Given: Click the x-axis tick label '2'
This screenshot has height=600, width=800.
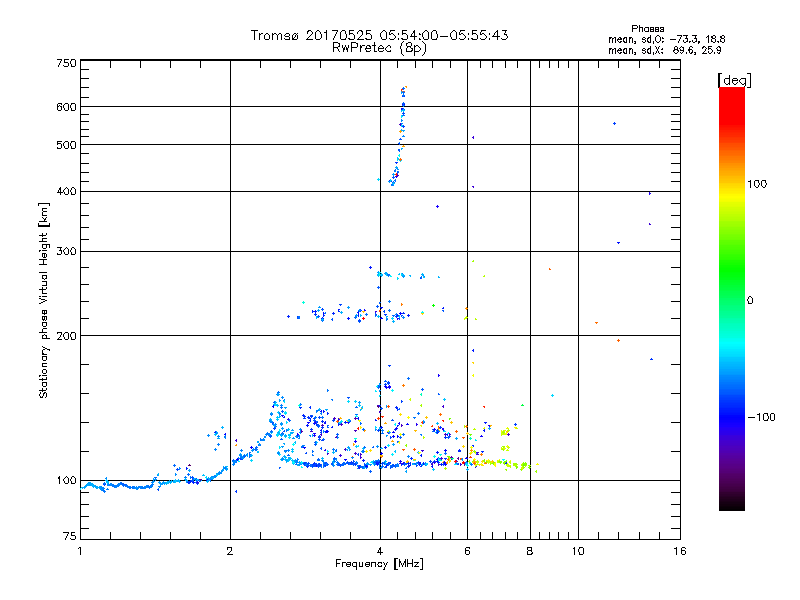Looking at the screenshot, I should [x=230, y=551].
